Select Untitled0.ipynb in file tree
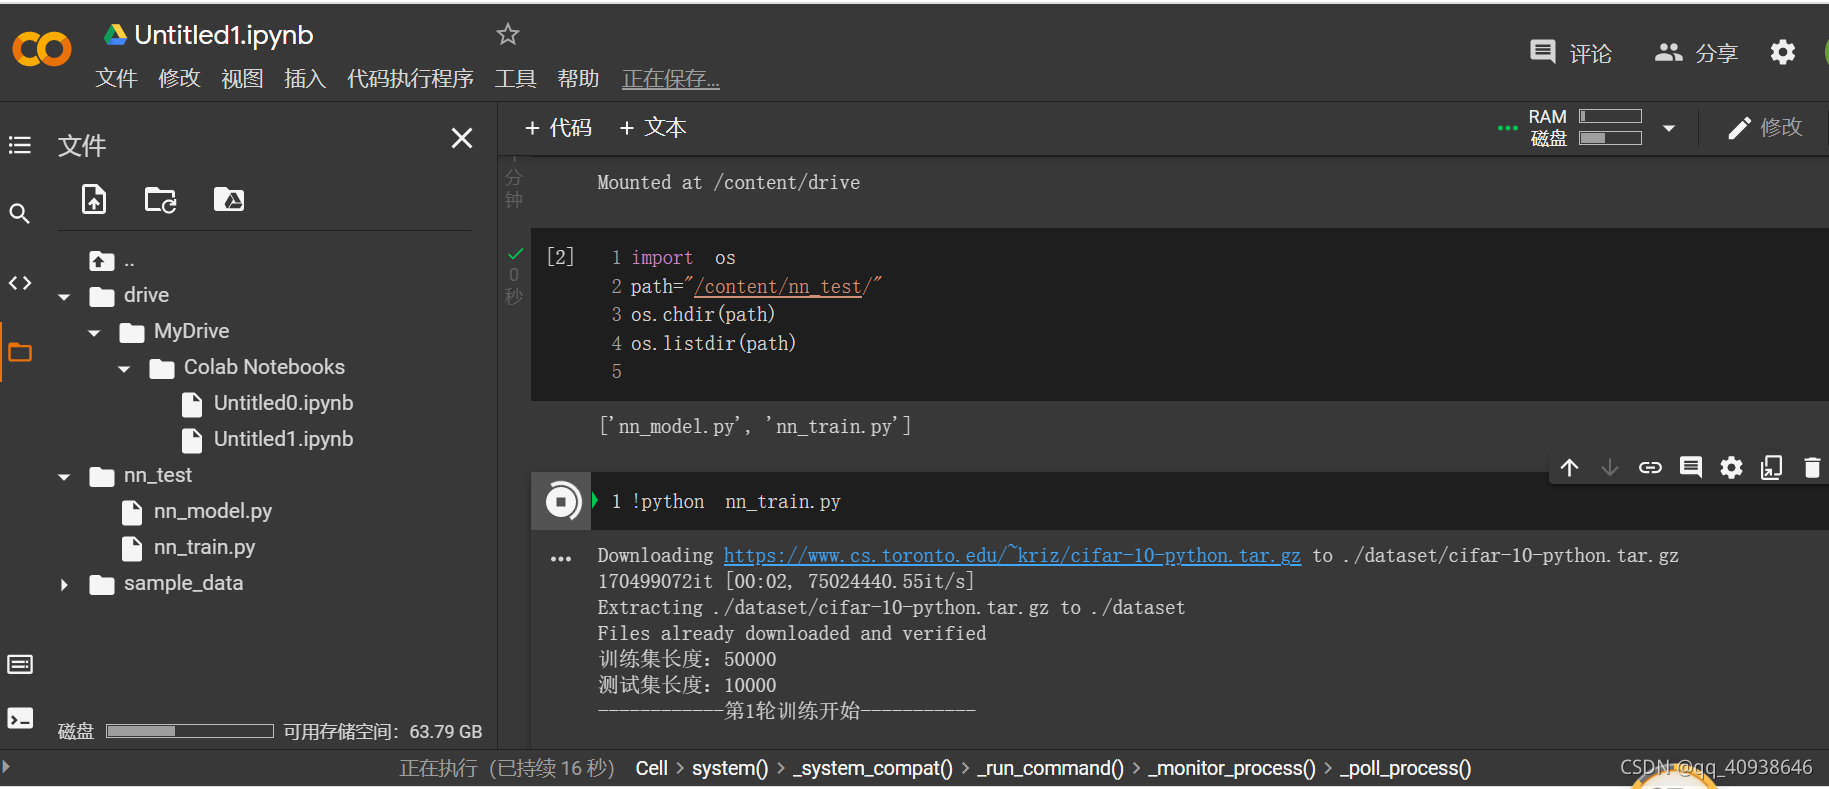Viewport: 1829px width, 789px height. point(283,403)
